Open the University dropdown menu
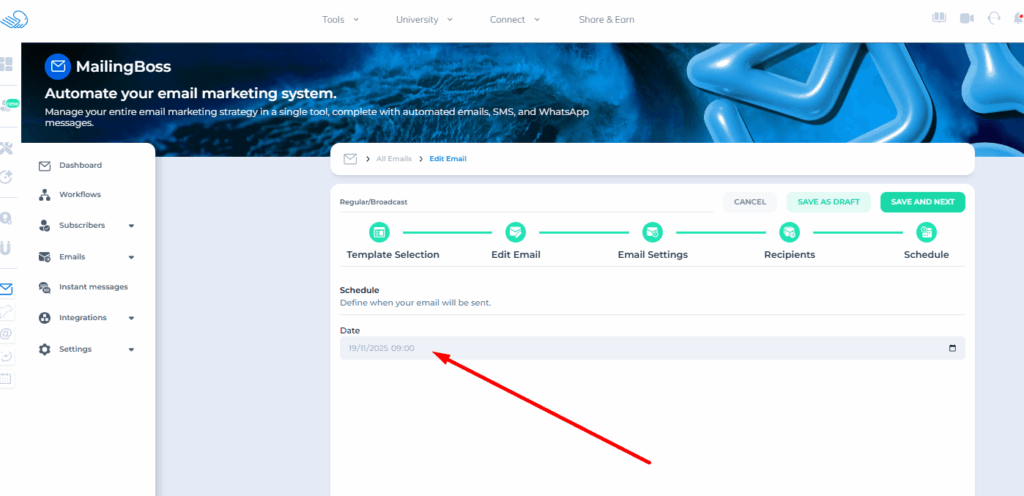 pyautogui.click(x=424, y=19)
